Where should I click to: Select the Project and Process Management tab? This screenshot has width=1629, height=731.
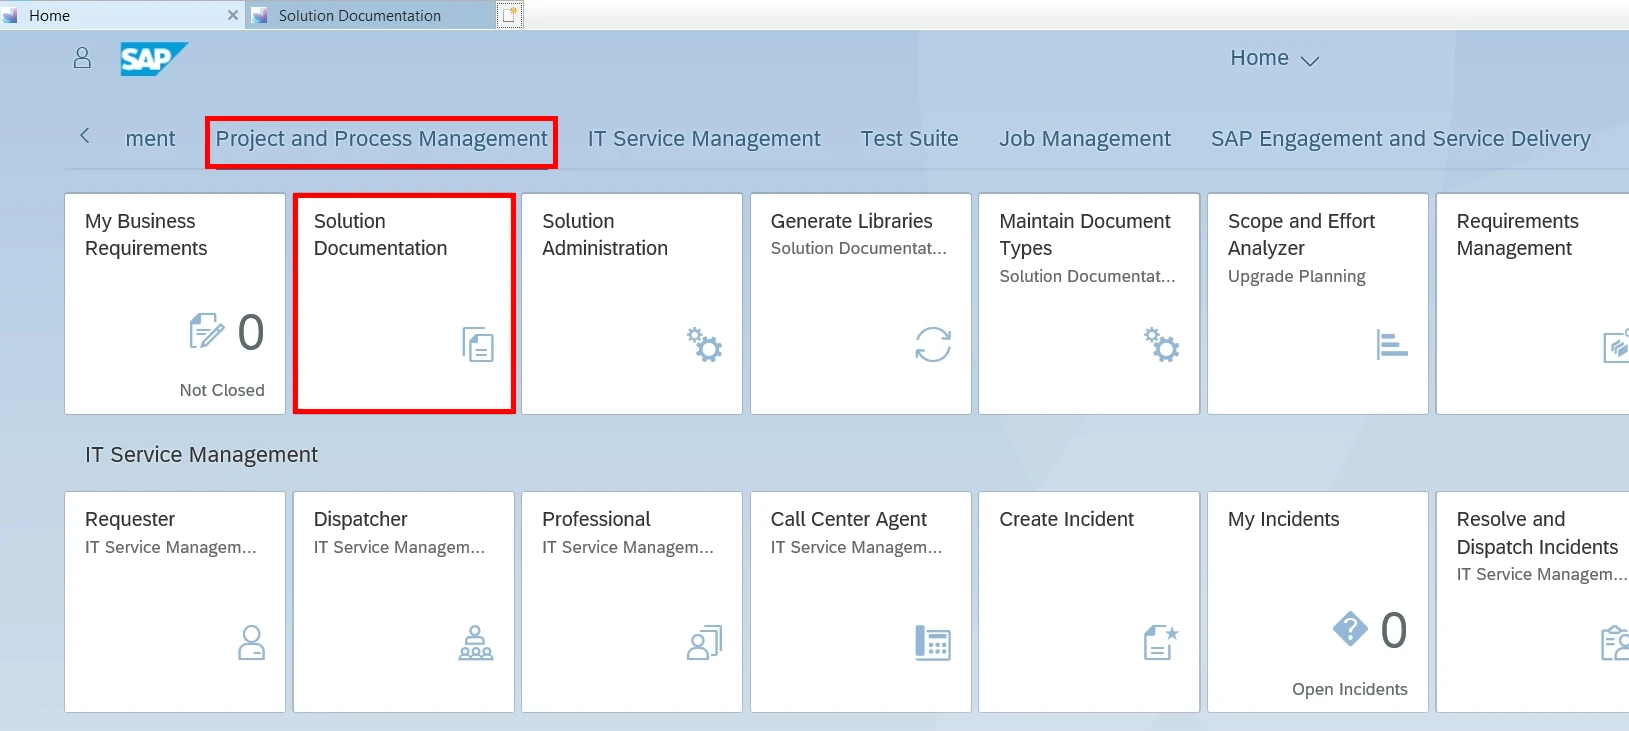pos(382,139)
